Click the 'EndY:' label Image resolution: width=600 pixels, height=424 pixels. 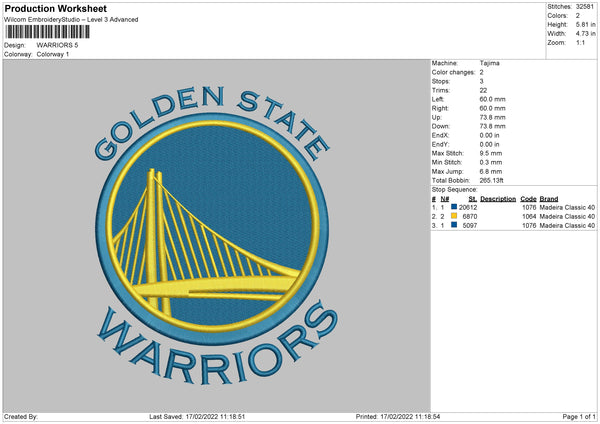point(440,144)
